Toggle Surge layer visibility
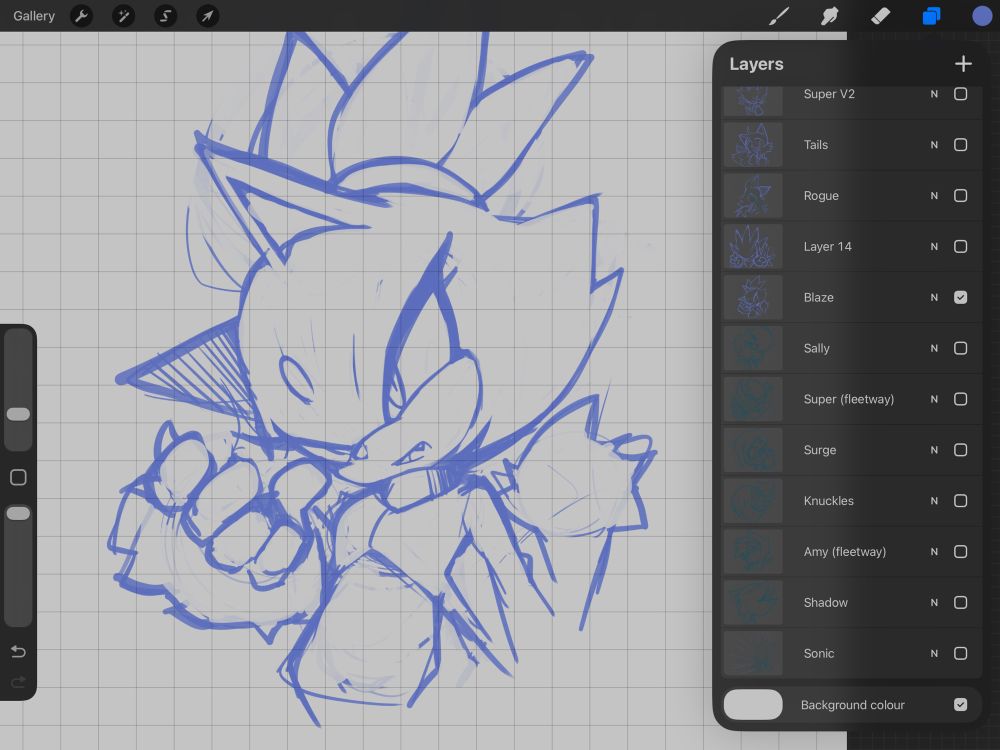 [x=960, y=450]
